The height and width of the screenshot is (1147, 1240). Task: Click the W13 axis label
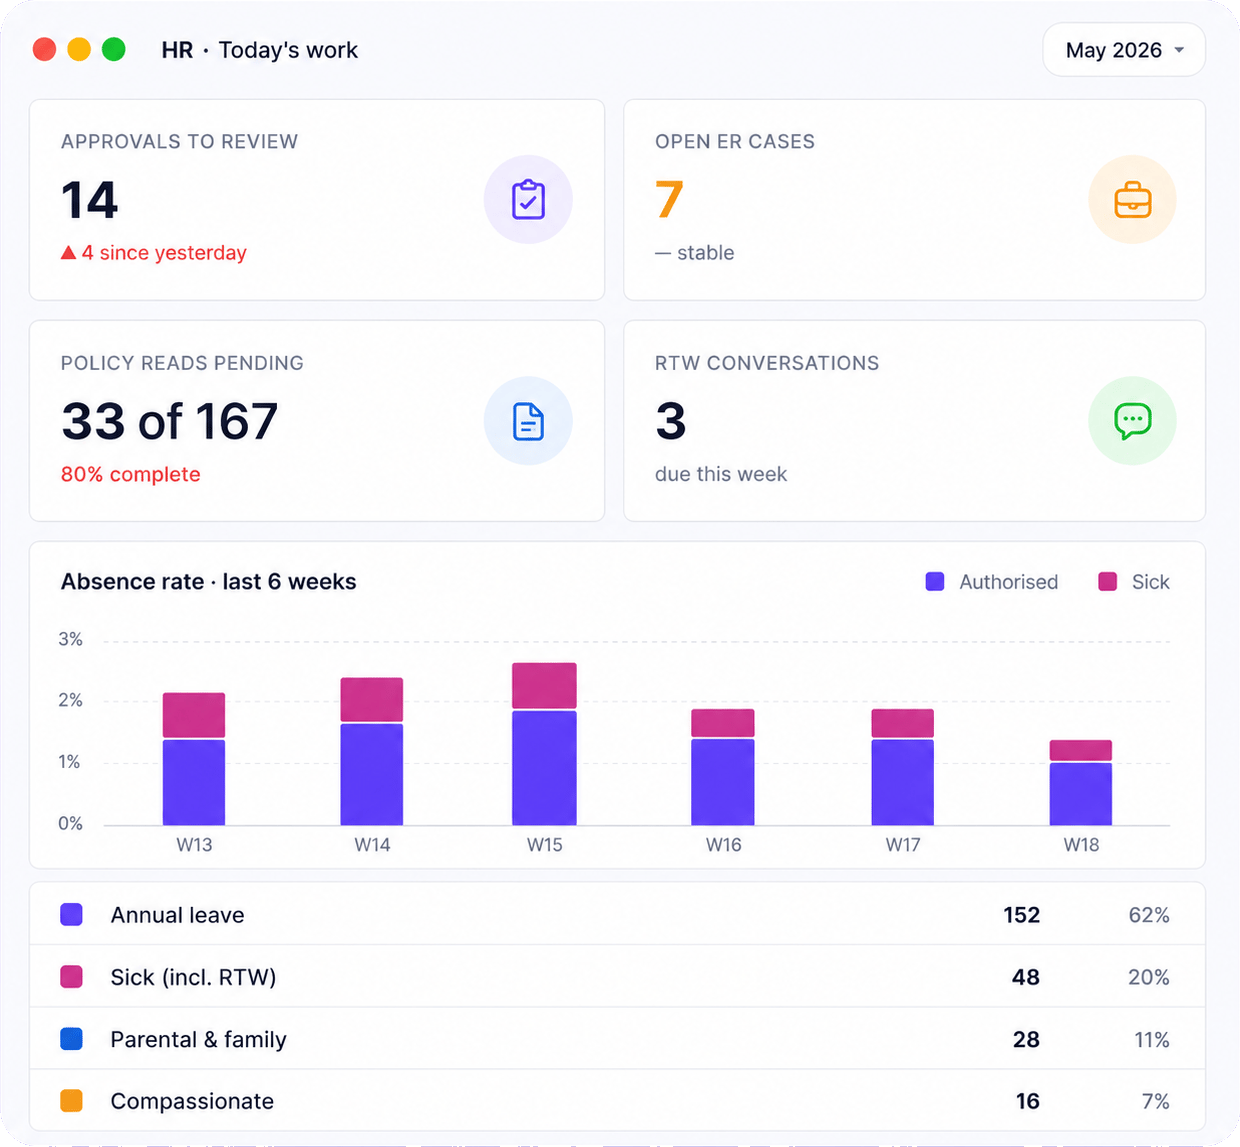pos(194,845)
